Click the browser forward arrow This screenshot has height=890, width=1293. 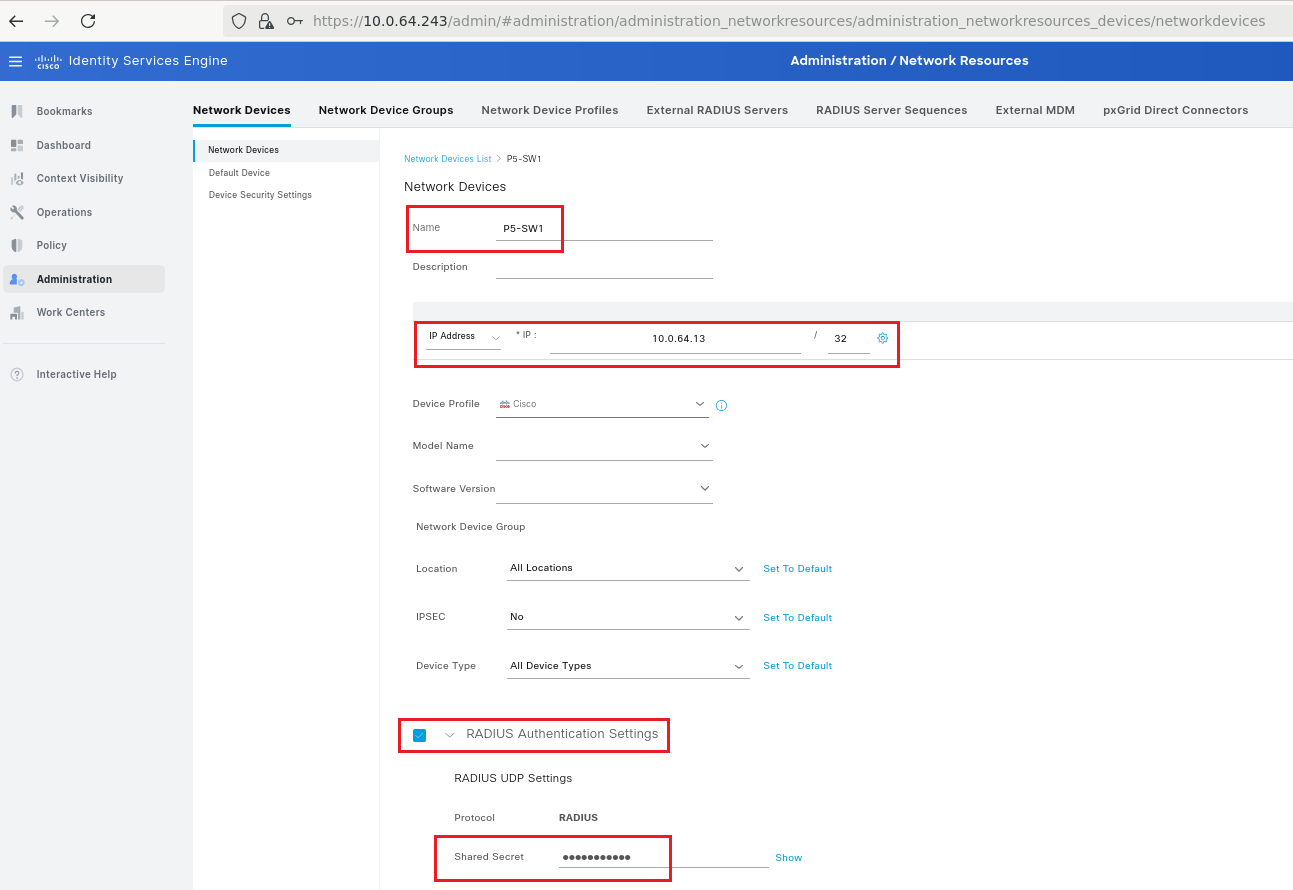tap(52, 20)
